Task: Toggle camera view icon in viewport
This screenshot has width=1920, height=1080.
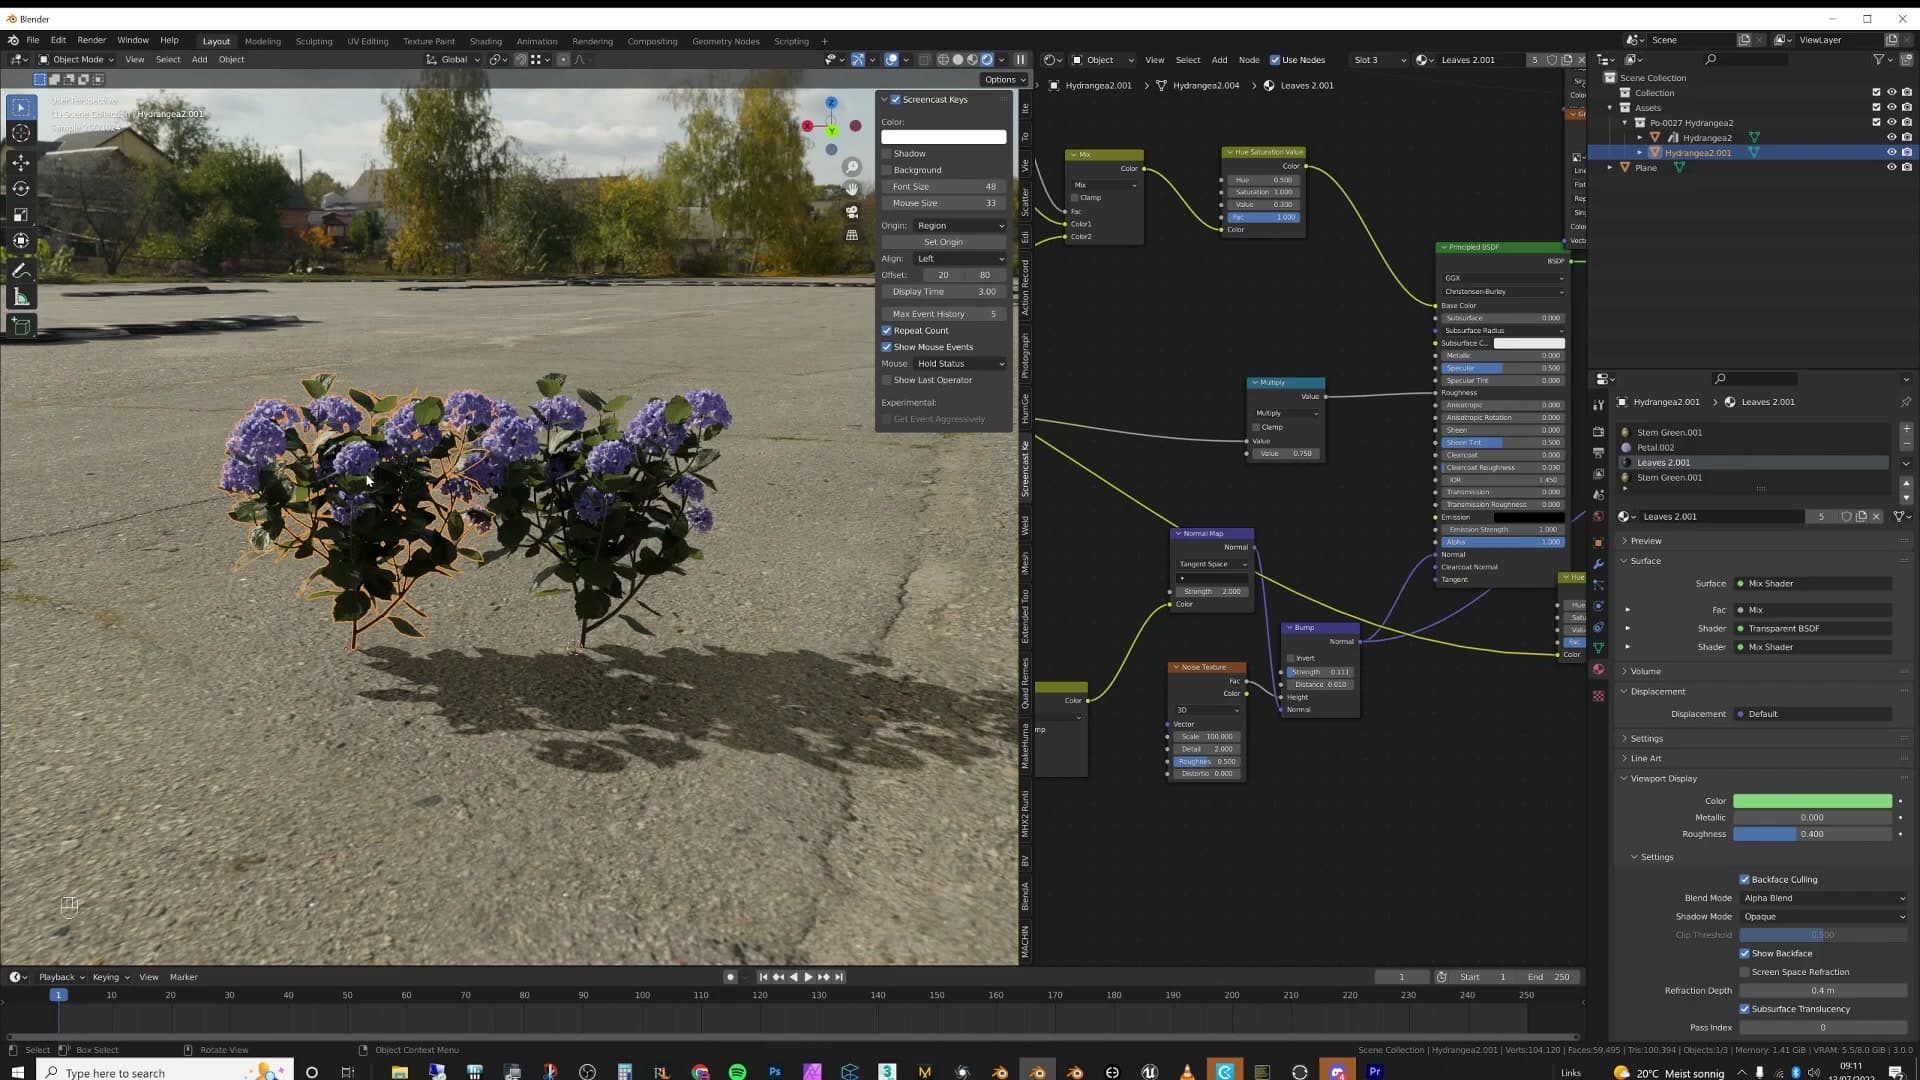Action: (852, 212)
